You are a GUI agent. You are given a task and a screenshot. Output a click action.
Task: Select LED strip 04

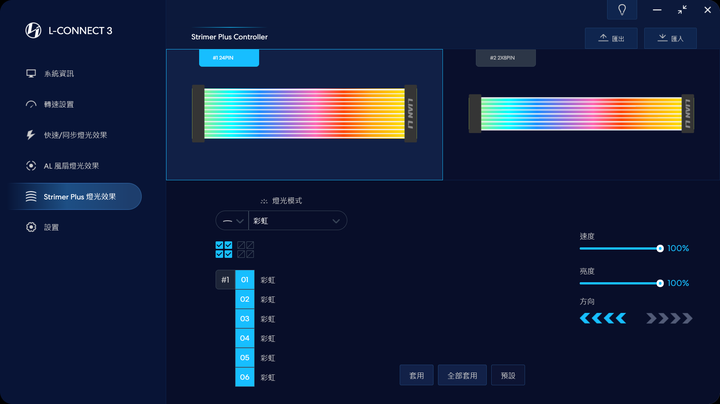[245, 338]
